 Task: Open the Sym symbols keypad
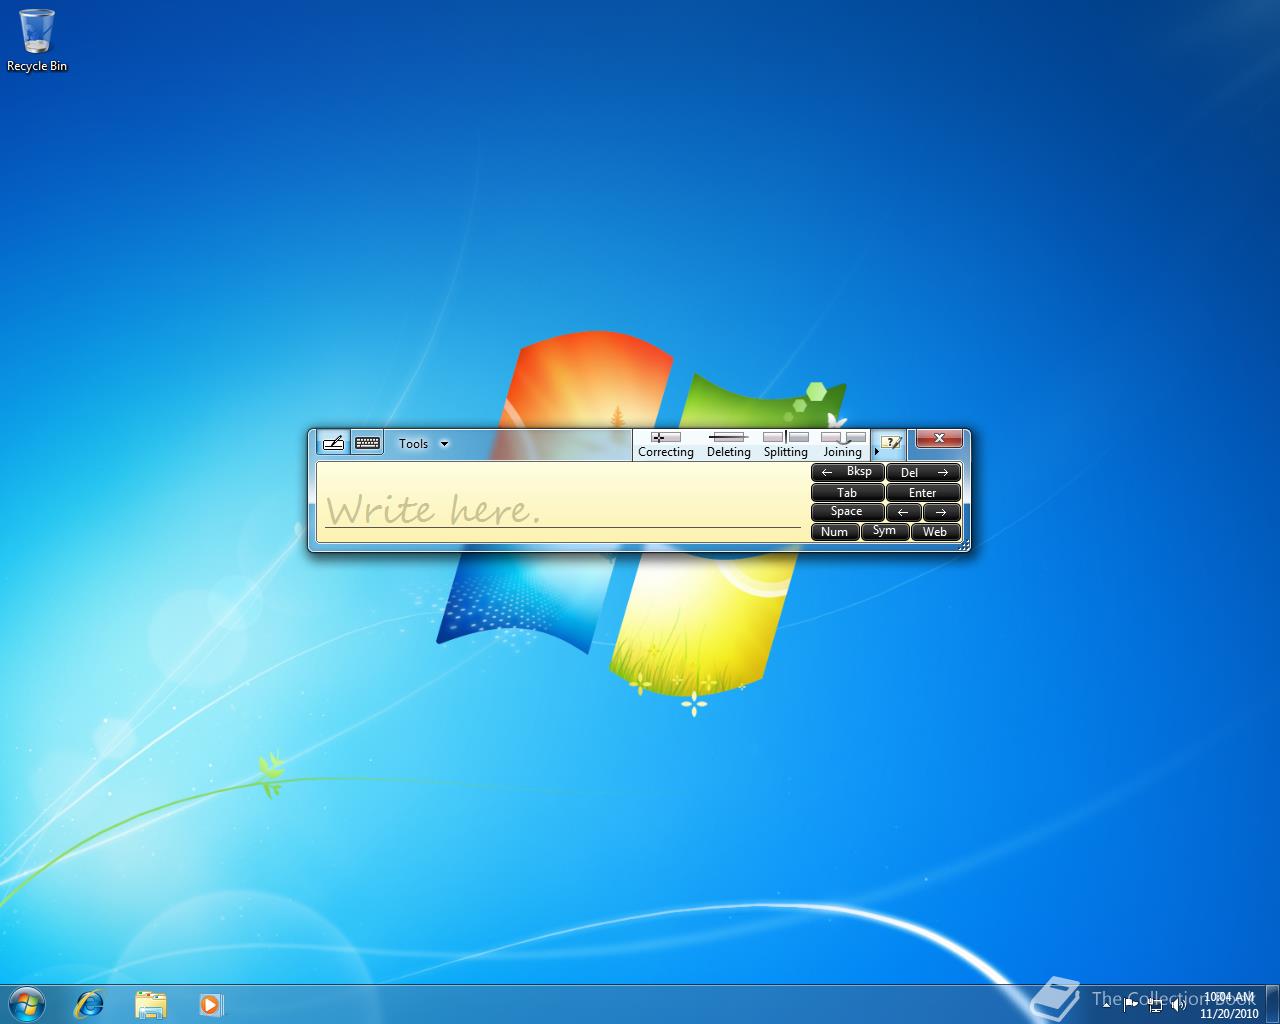pos(885,531)
